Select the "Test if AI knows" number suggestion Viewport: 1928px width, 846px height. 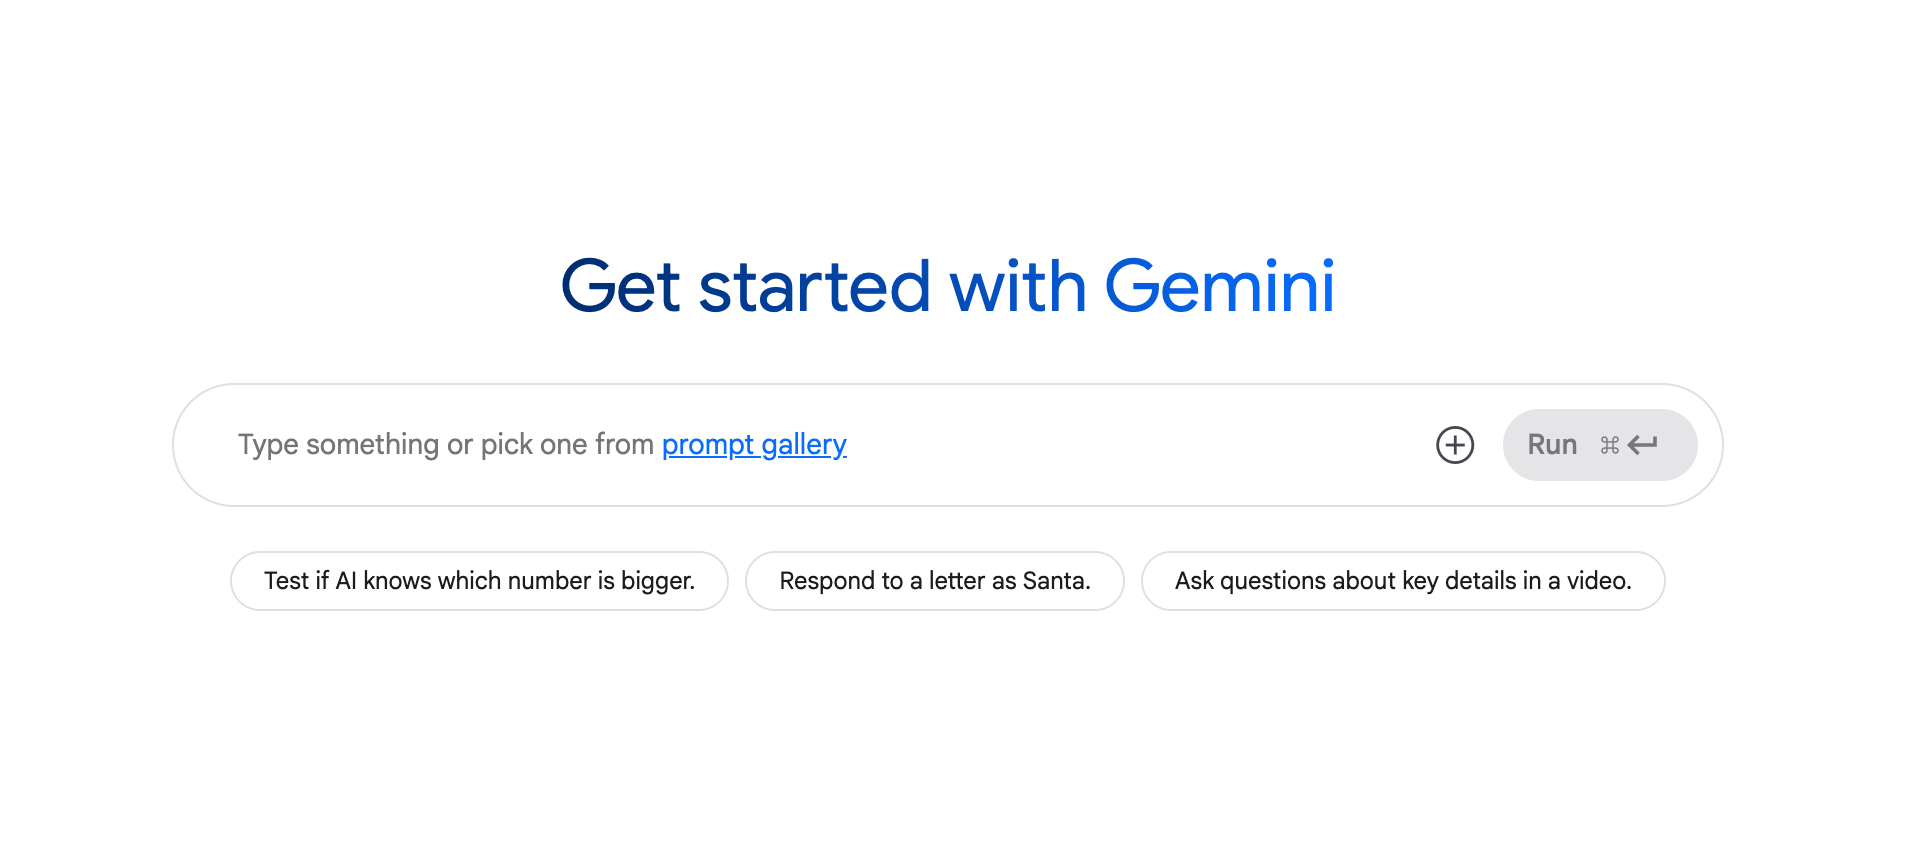click(x=479, y=581)
